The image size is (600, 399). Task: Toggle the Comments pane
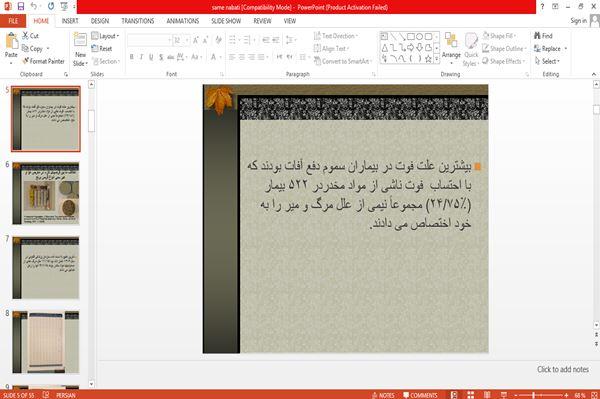(420, 395)
